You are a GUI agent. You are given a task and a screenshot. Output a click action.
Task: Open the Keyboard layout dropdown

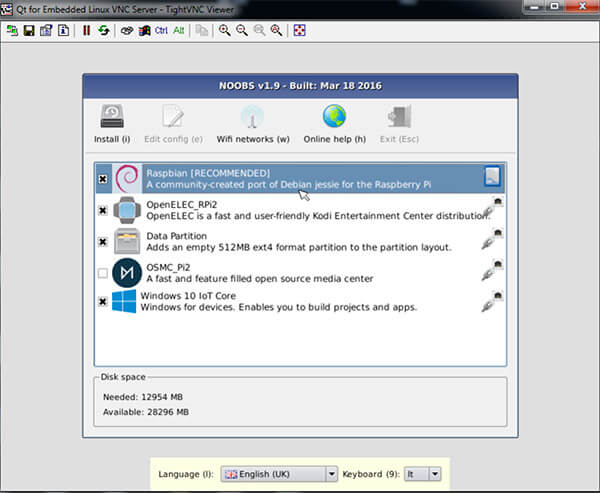pos(422,474)
